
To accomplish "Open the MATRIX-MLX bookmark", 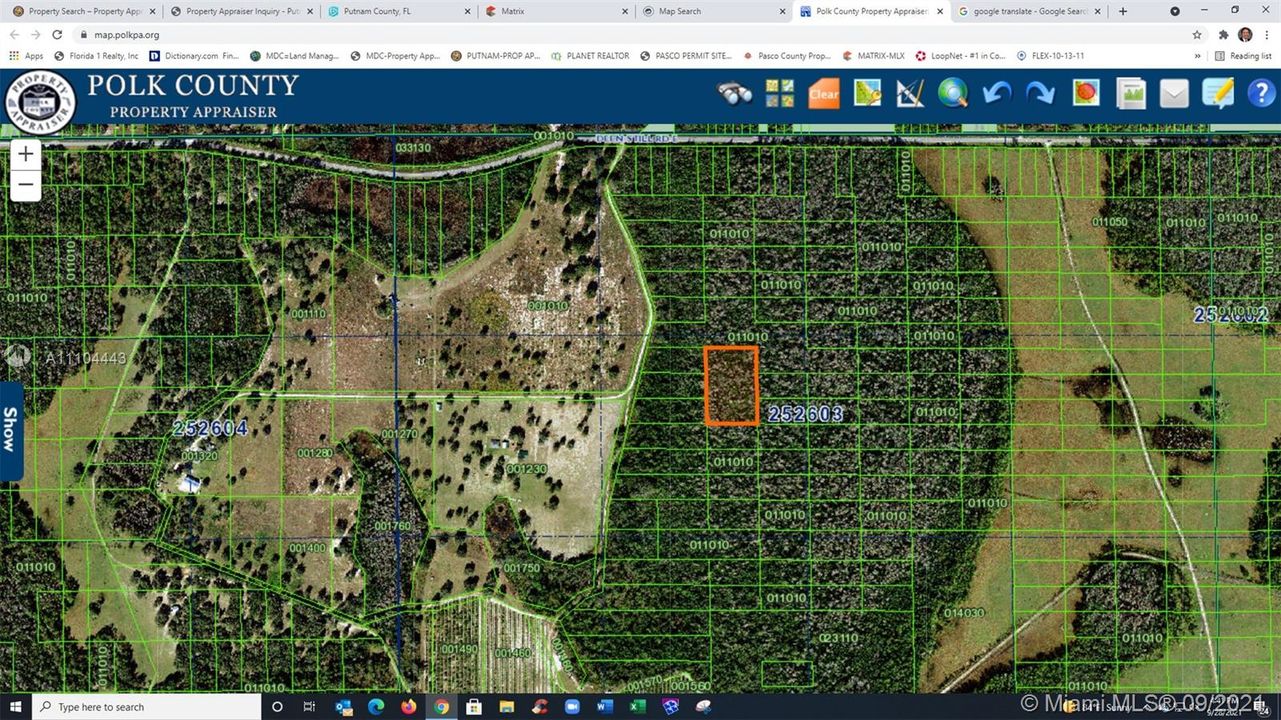I will [x=874, y=56].
